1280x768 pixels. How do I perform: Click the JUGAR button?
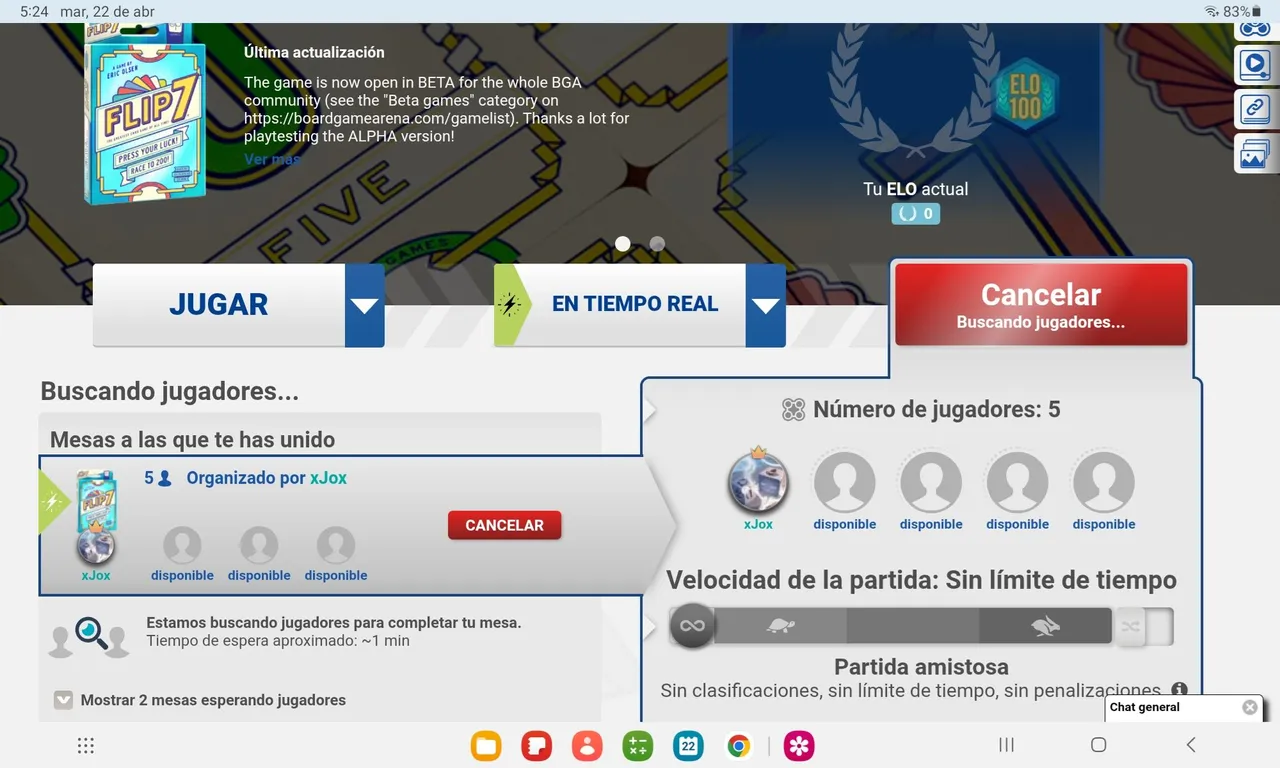pos(219,305)
